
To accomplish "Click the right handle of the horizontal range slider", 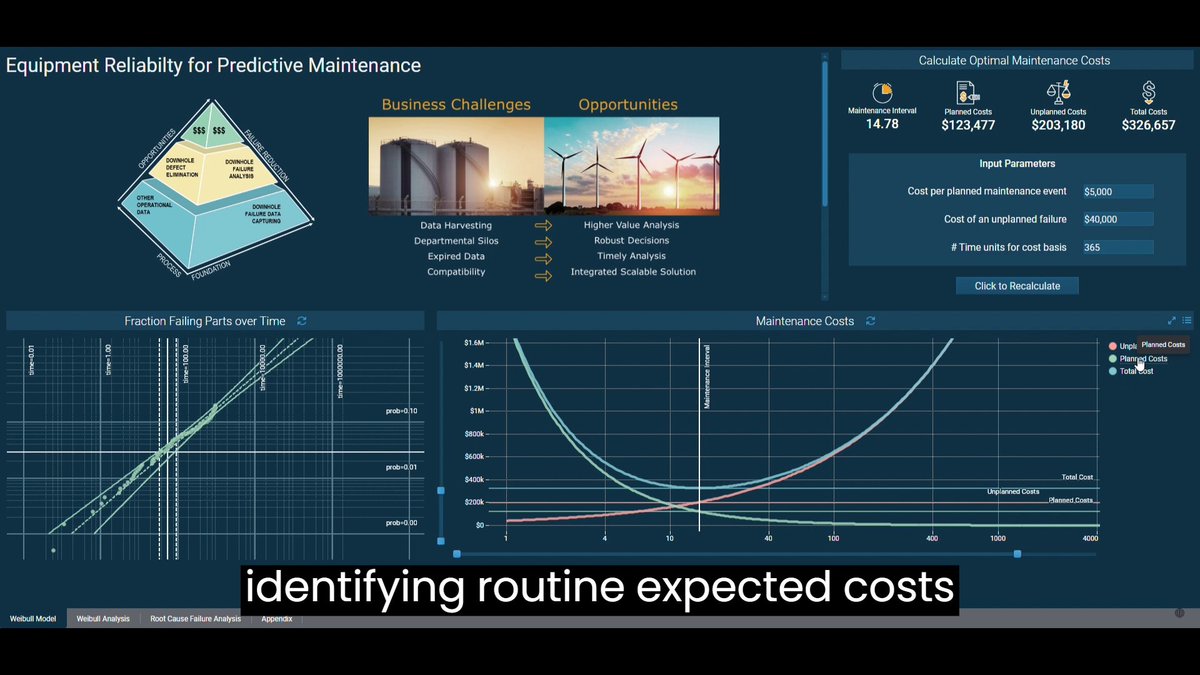I will pos(1018,553).
